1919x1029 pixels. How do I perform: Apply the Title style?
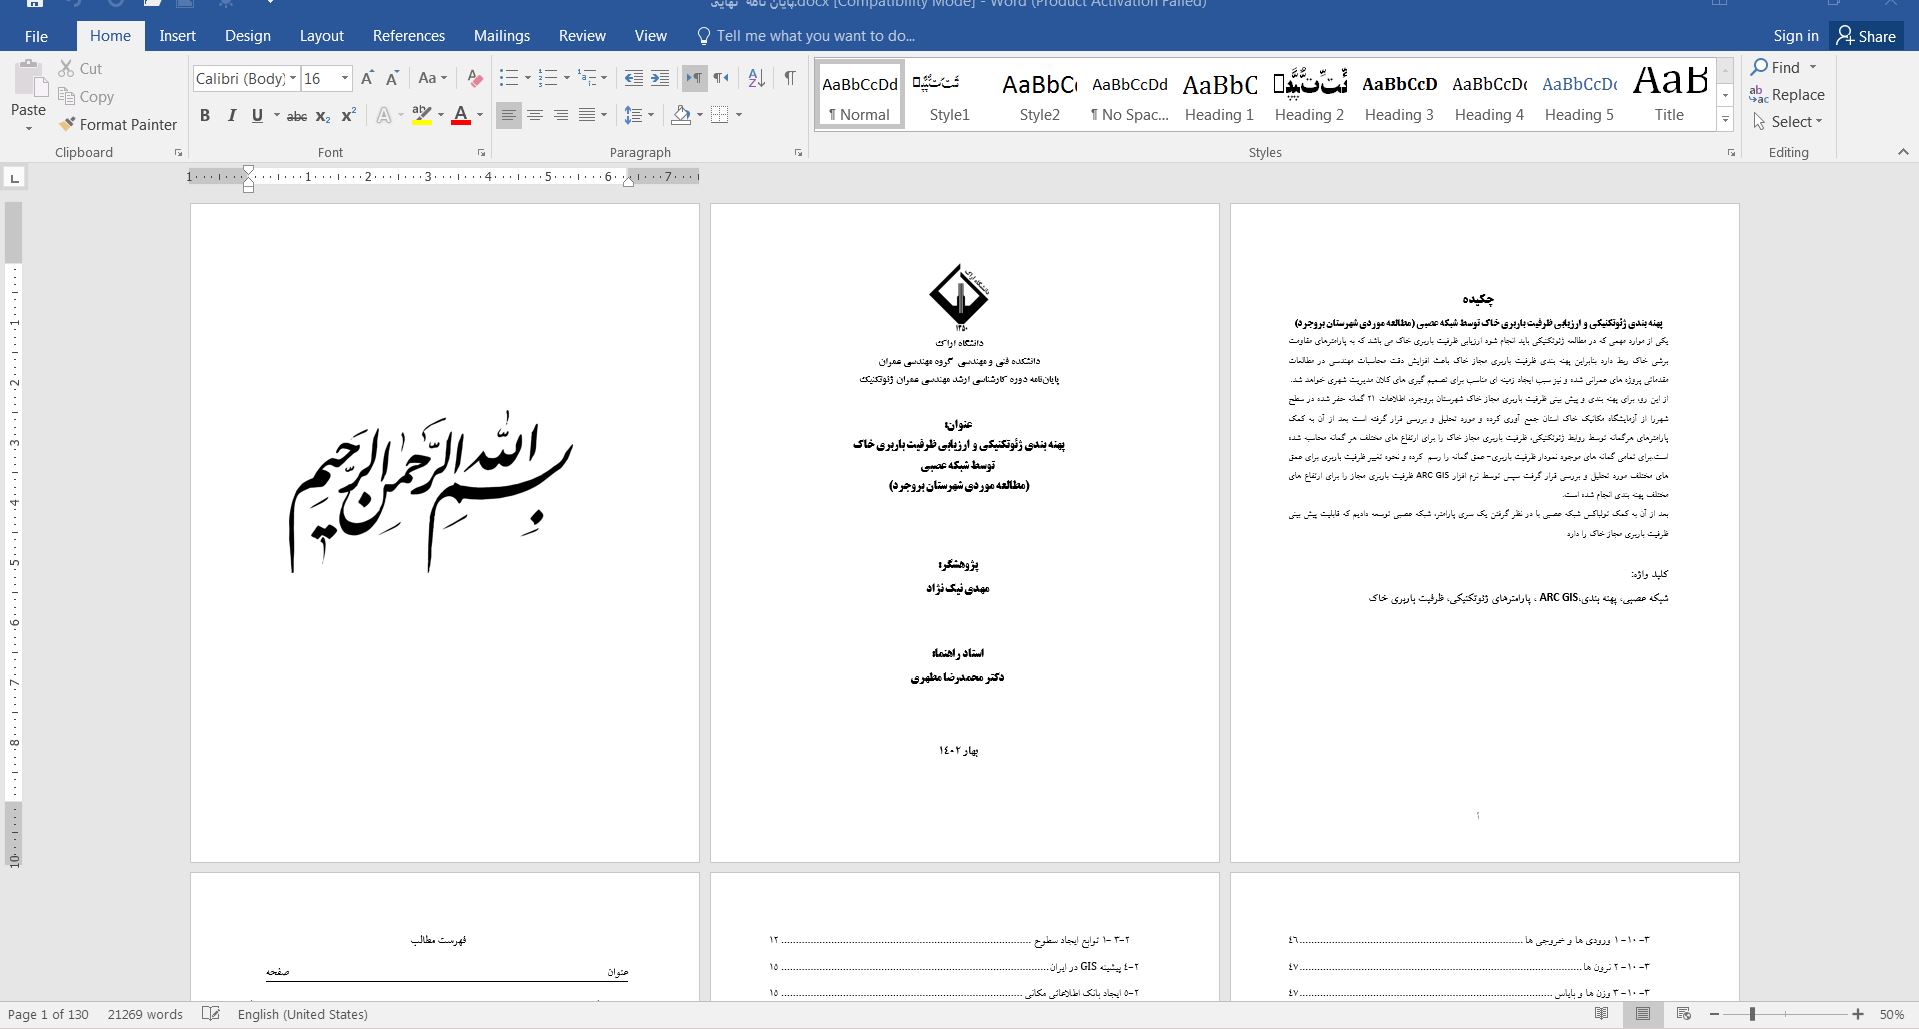pos(1669,93)
